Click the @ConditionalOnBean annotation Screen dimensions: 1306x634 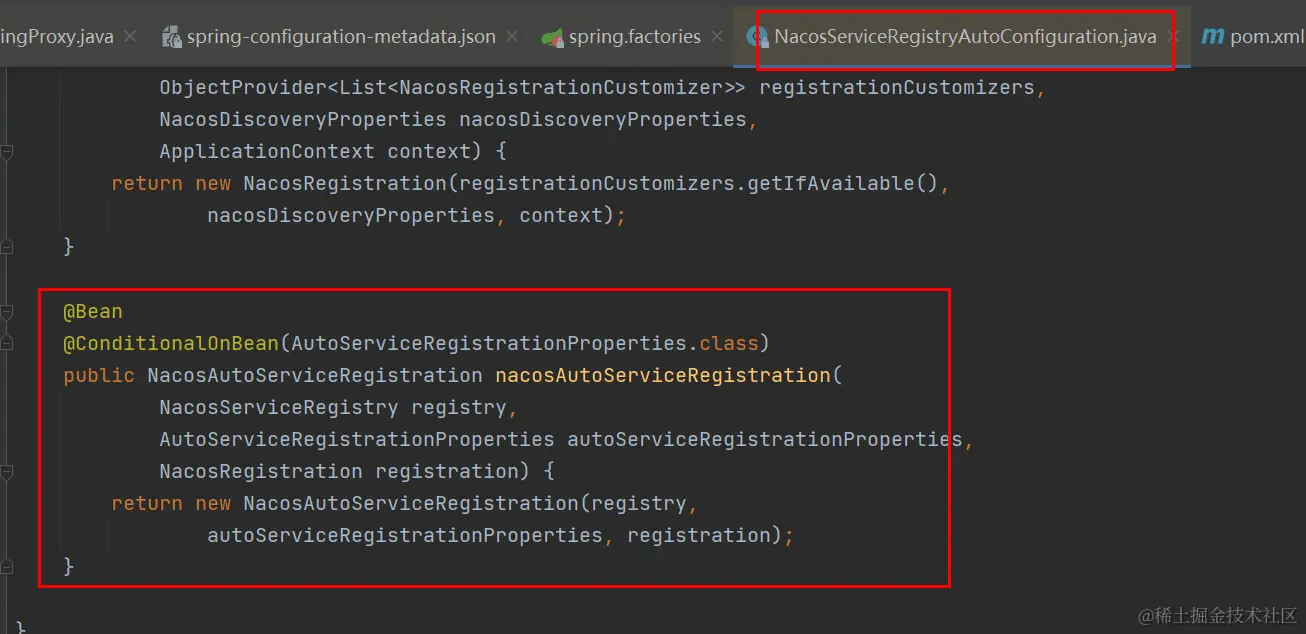pos(171,344)
